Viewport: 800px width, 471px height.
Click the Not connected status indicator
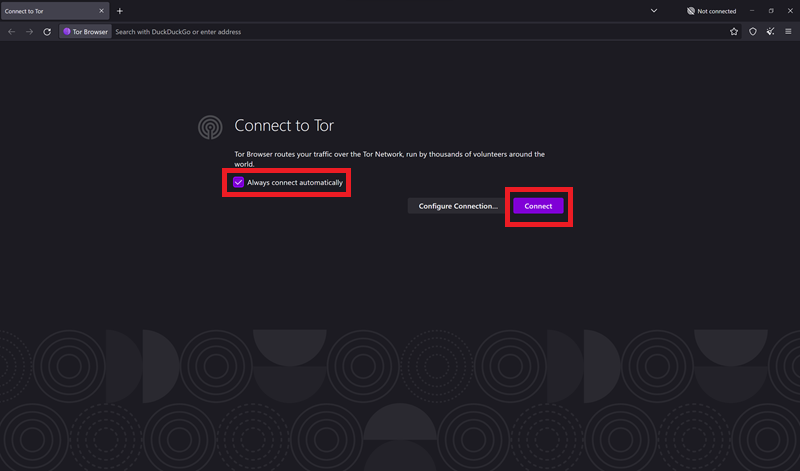tap(712, 11)
